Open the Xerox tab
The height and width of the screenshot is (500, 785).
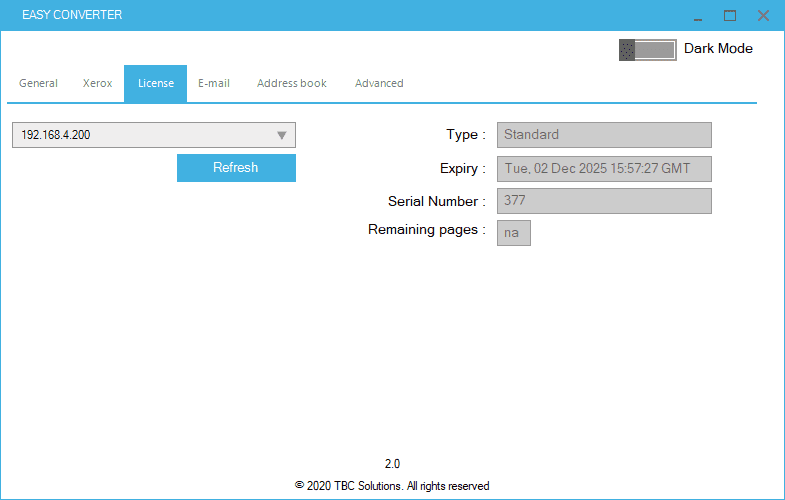pyautogui.click(x=97, y=83)
